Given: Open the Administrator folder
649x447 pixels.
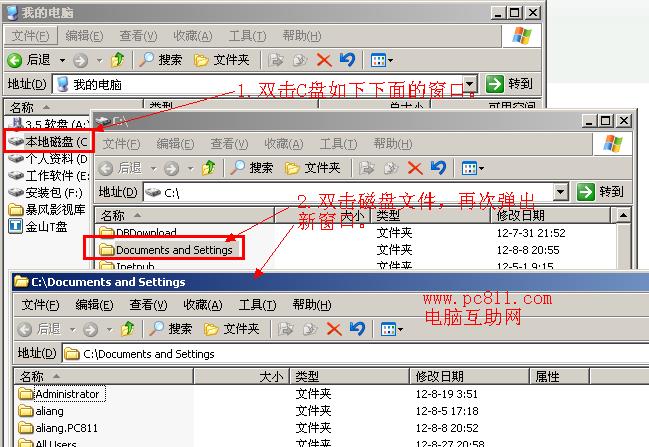Looking at the screenshot, I should (66, 394).
